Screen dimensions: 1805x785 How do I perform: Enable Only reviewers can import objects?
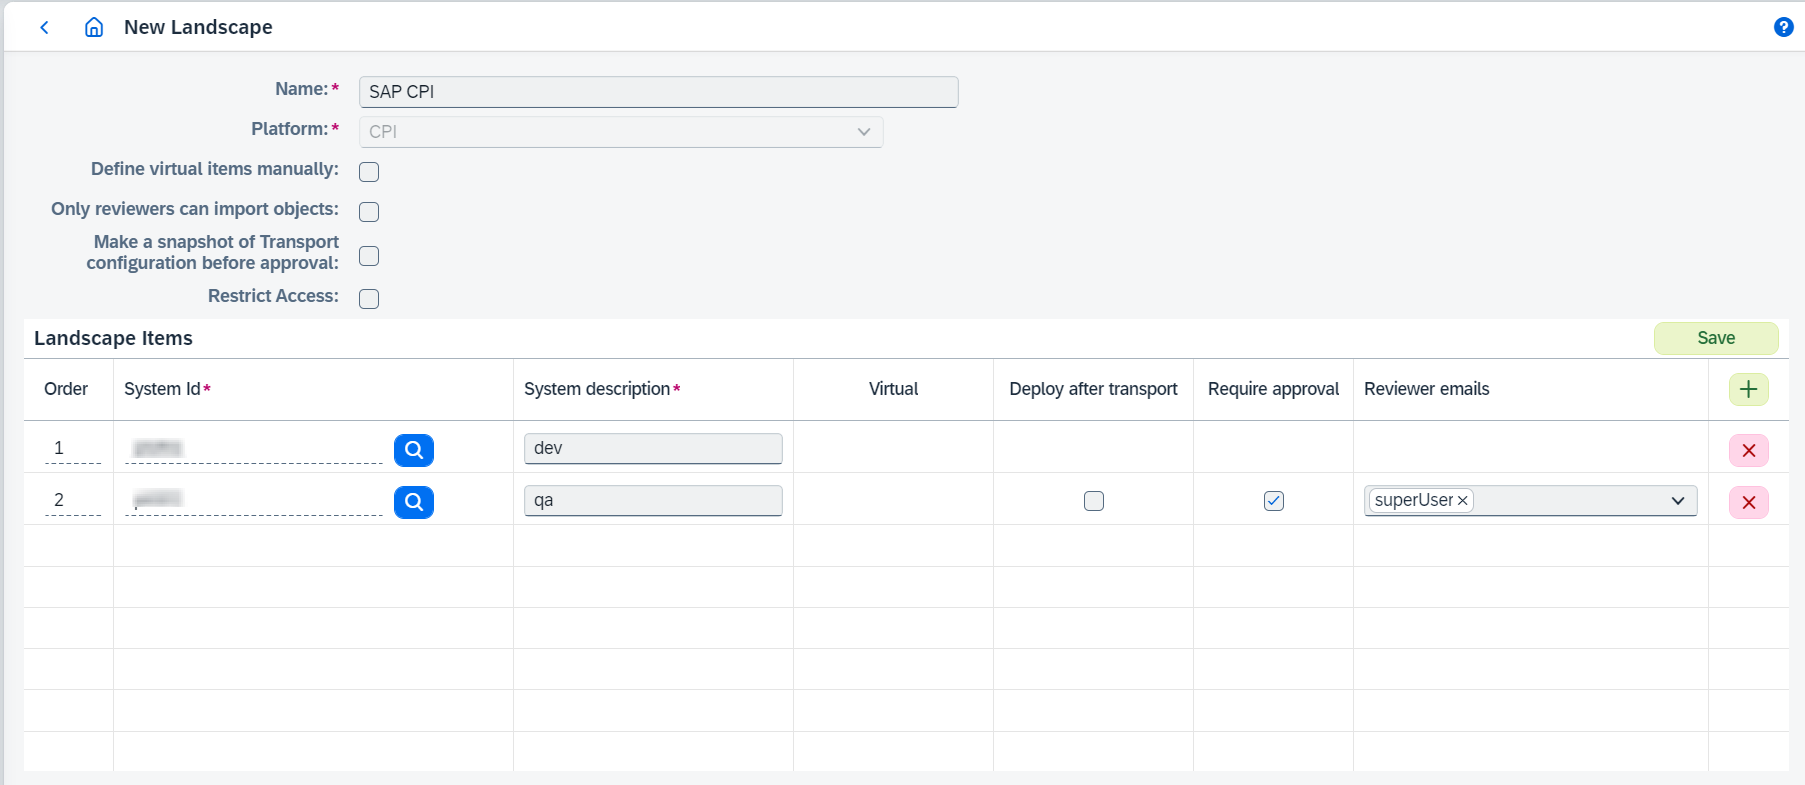(369, 212)
